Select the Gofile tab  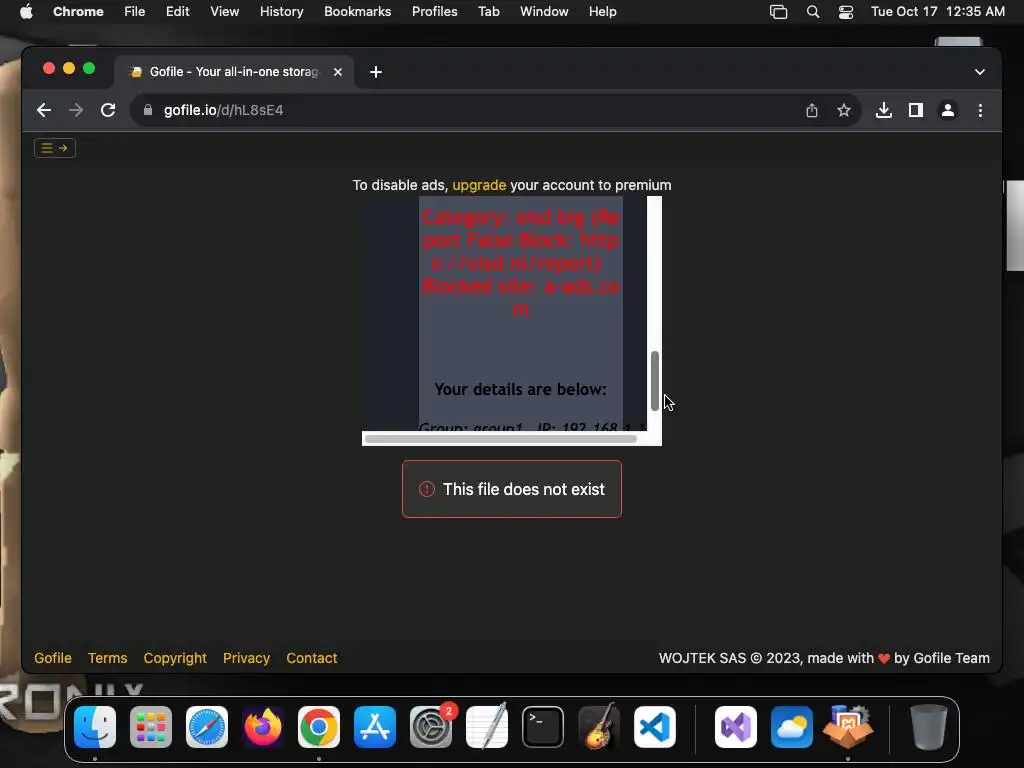(234, 72)
